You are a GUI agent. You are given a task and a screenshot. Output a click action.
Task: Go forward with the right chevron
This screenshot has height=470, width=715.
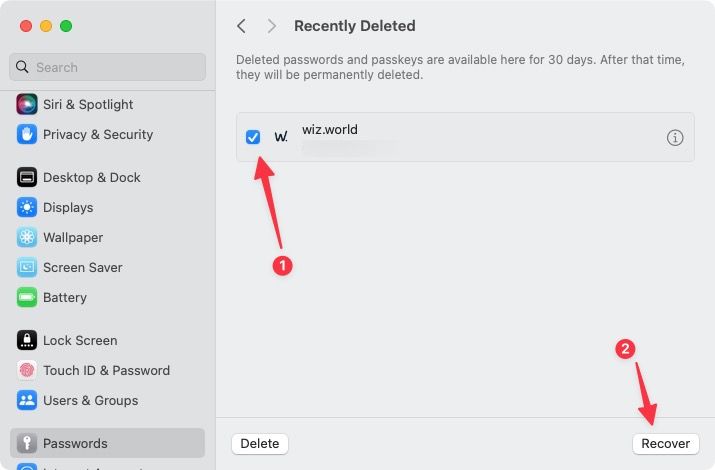click(272, 26)
